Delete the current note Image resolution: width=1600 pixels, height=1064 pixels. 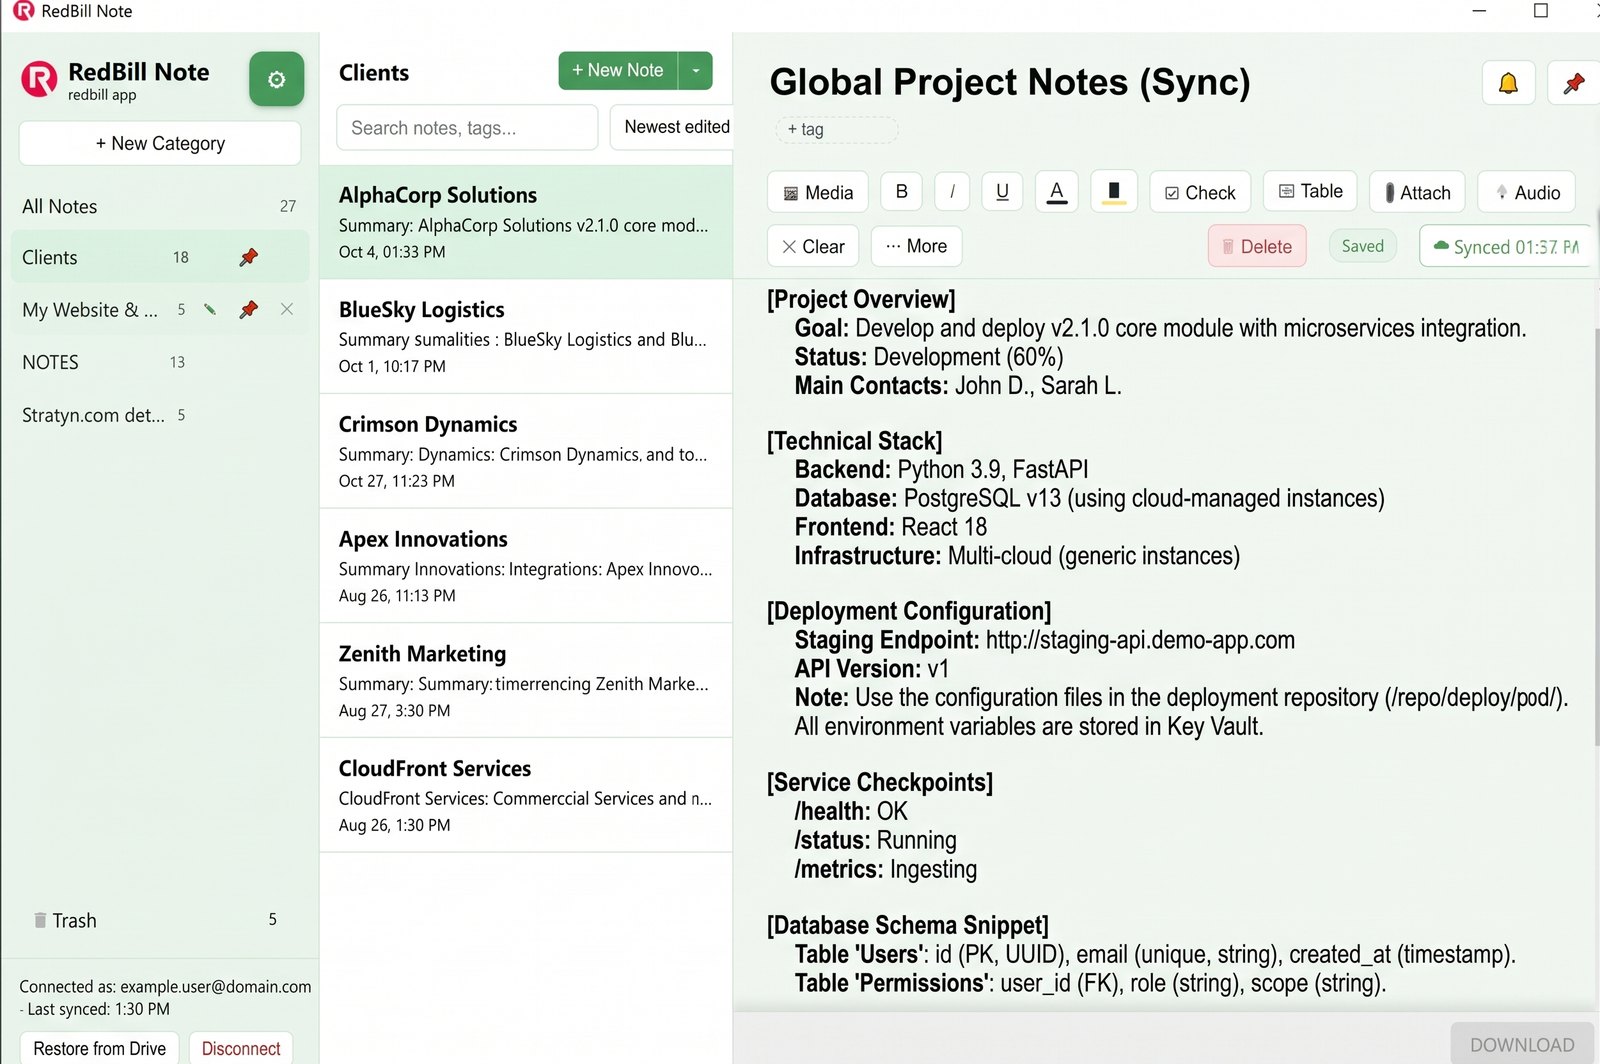1257,246
